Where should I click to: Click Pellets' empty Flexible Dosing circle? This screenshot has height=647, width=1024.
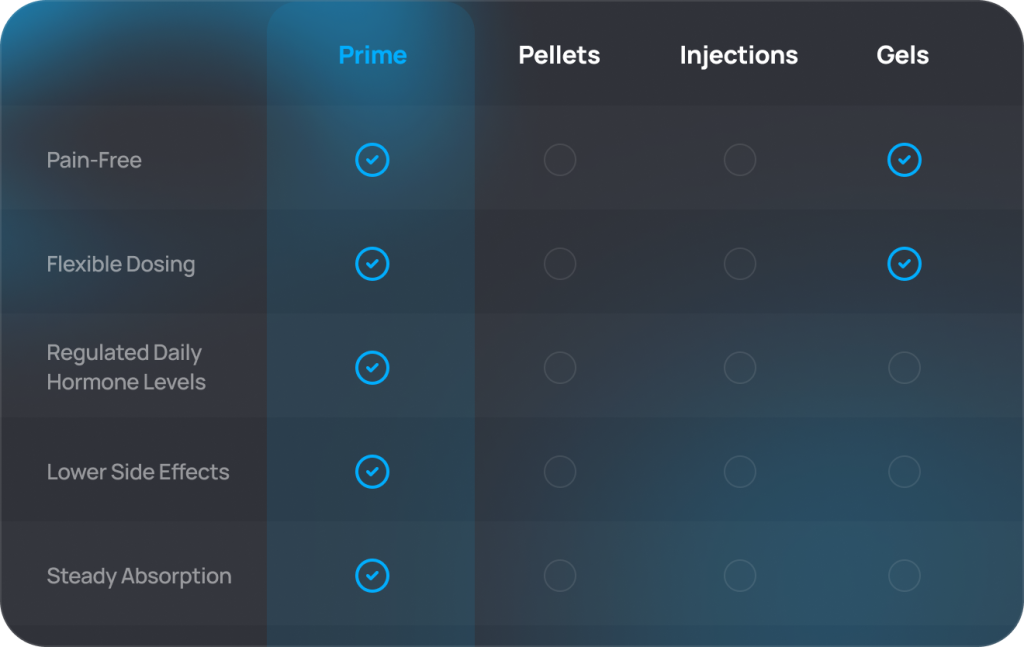[560, 264]
